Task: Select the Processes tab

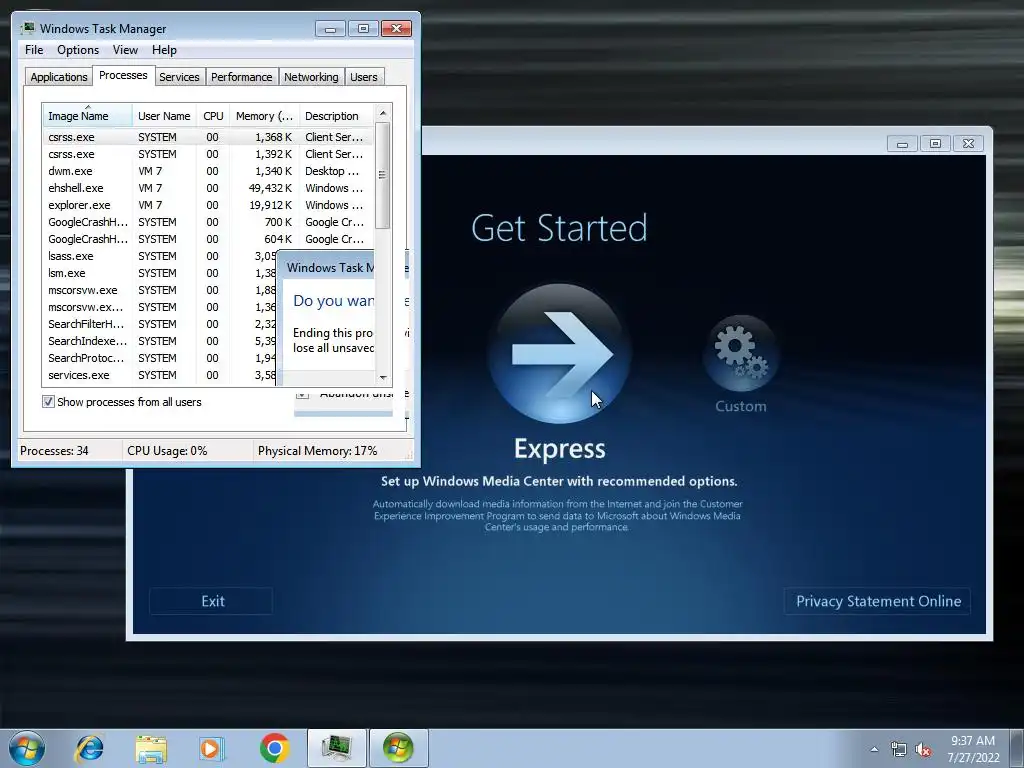Action: point(123,75)
